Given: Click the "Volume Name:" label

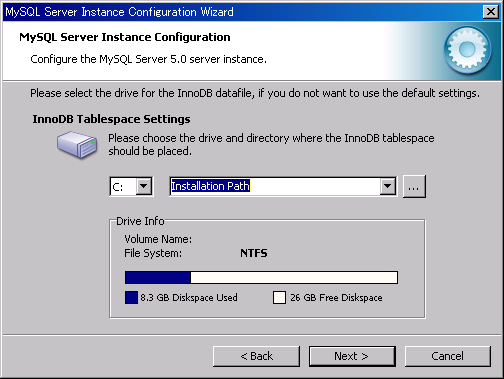Looking at the screenshot, I should [158, 239].
